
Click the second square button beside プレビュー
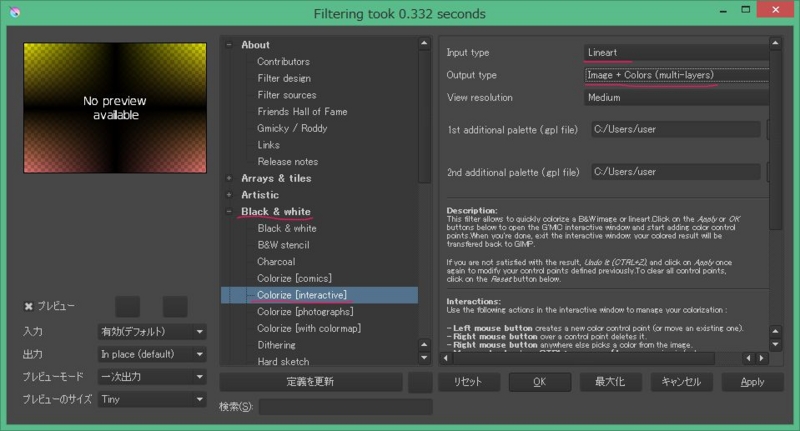(x=175, y=306)
